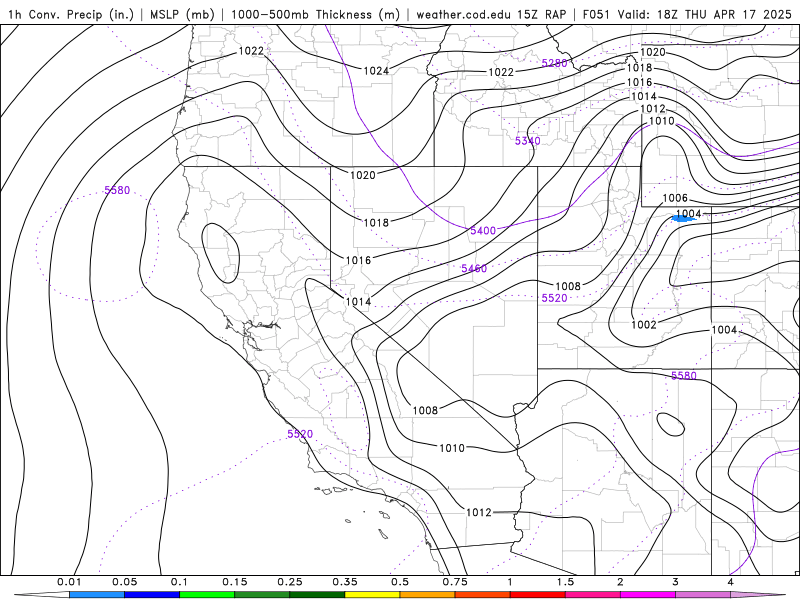This screenshot has width=800, height=600.
Task: Click the yellow 0.35–0.5 color bar segment
Action: click(x=372, y=595)
